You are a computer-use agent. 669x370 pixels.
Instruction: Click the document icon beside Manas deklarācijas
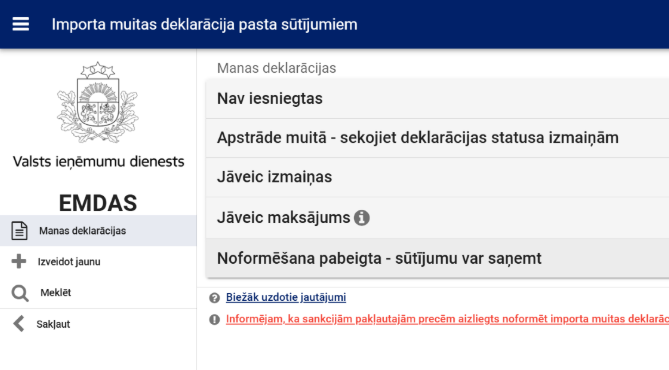[19, 231]
